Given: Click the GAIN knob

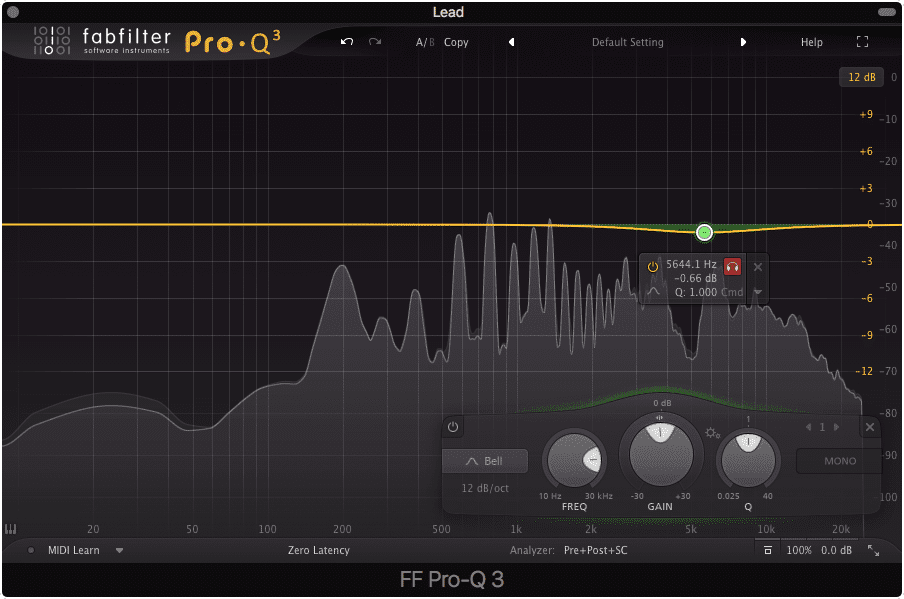Looking at the screenshot, I should (661, 453).
